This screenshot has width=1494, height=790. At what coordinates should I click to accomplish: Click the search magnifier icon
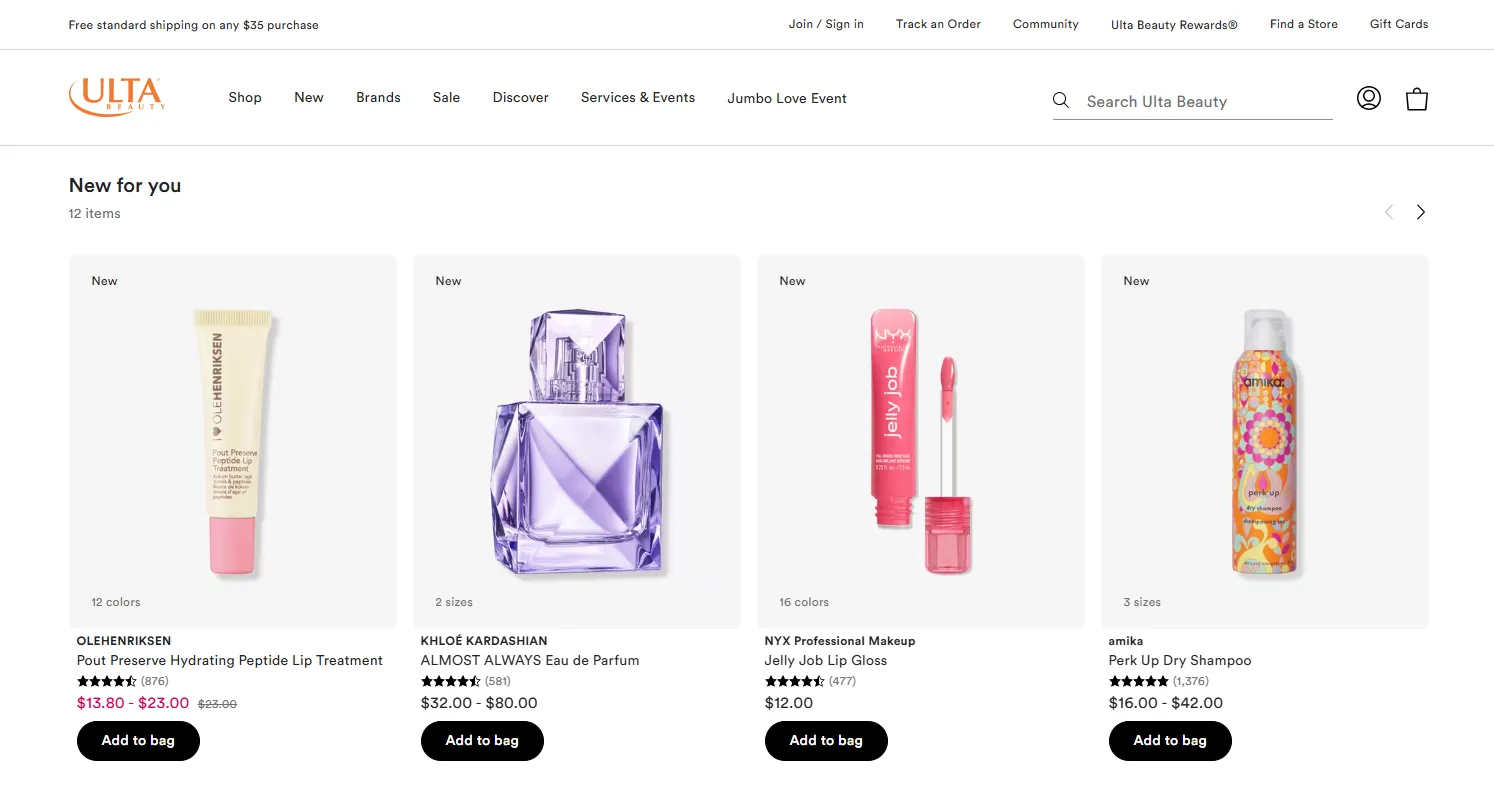[x=1061, y=100]
